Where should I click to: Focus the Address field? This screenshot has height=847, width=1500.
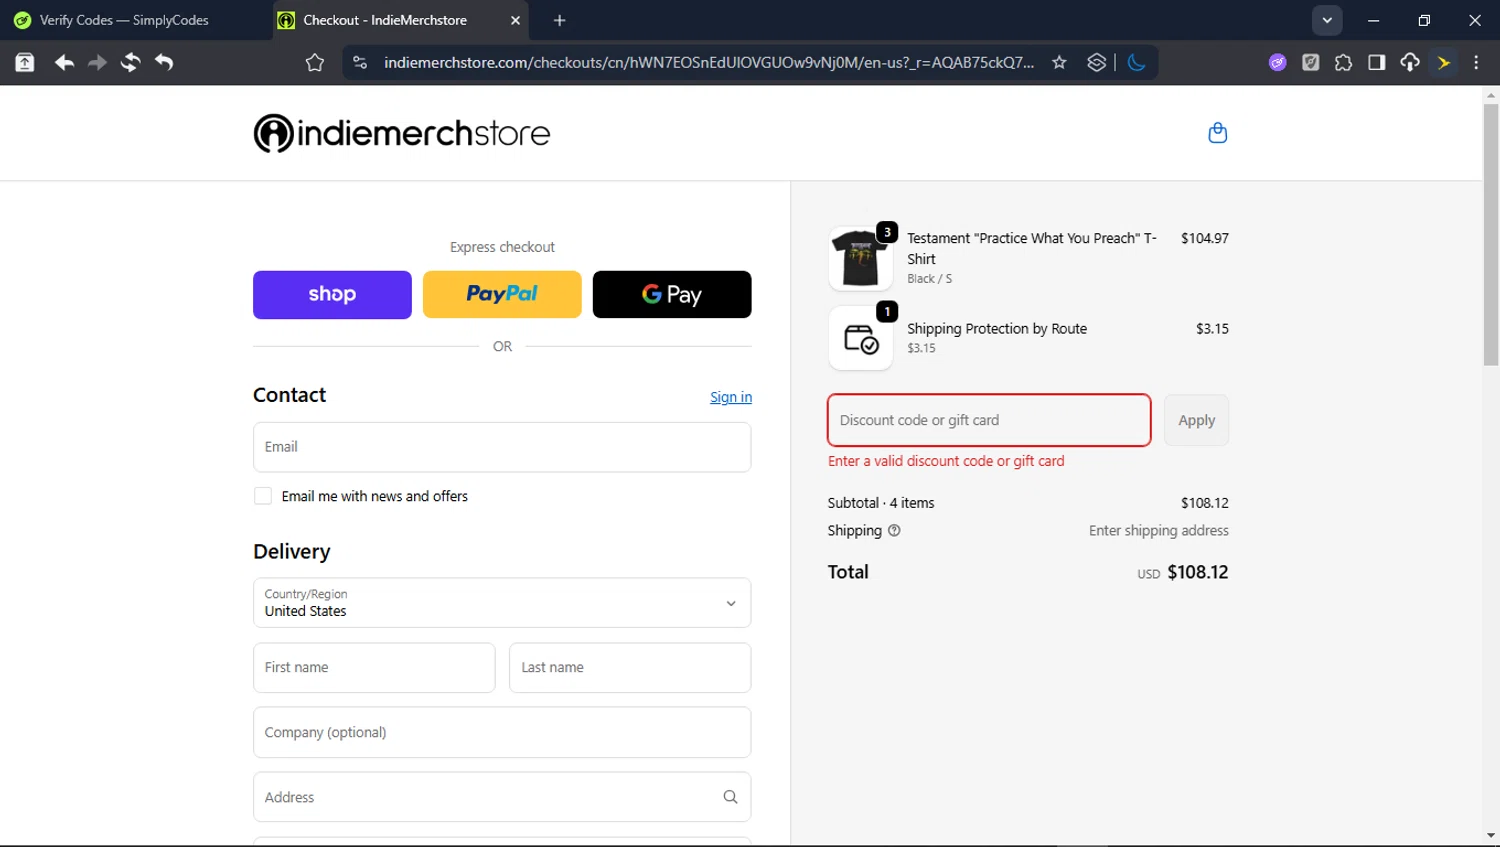(502, 797)
